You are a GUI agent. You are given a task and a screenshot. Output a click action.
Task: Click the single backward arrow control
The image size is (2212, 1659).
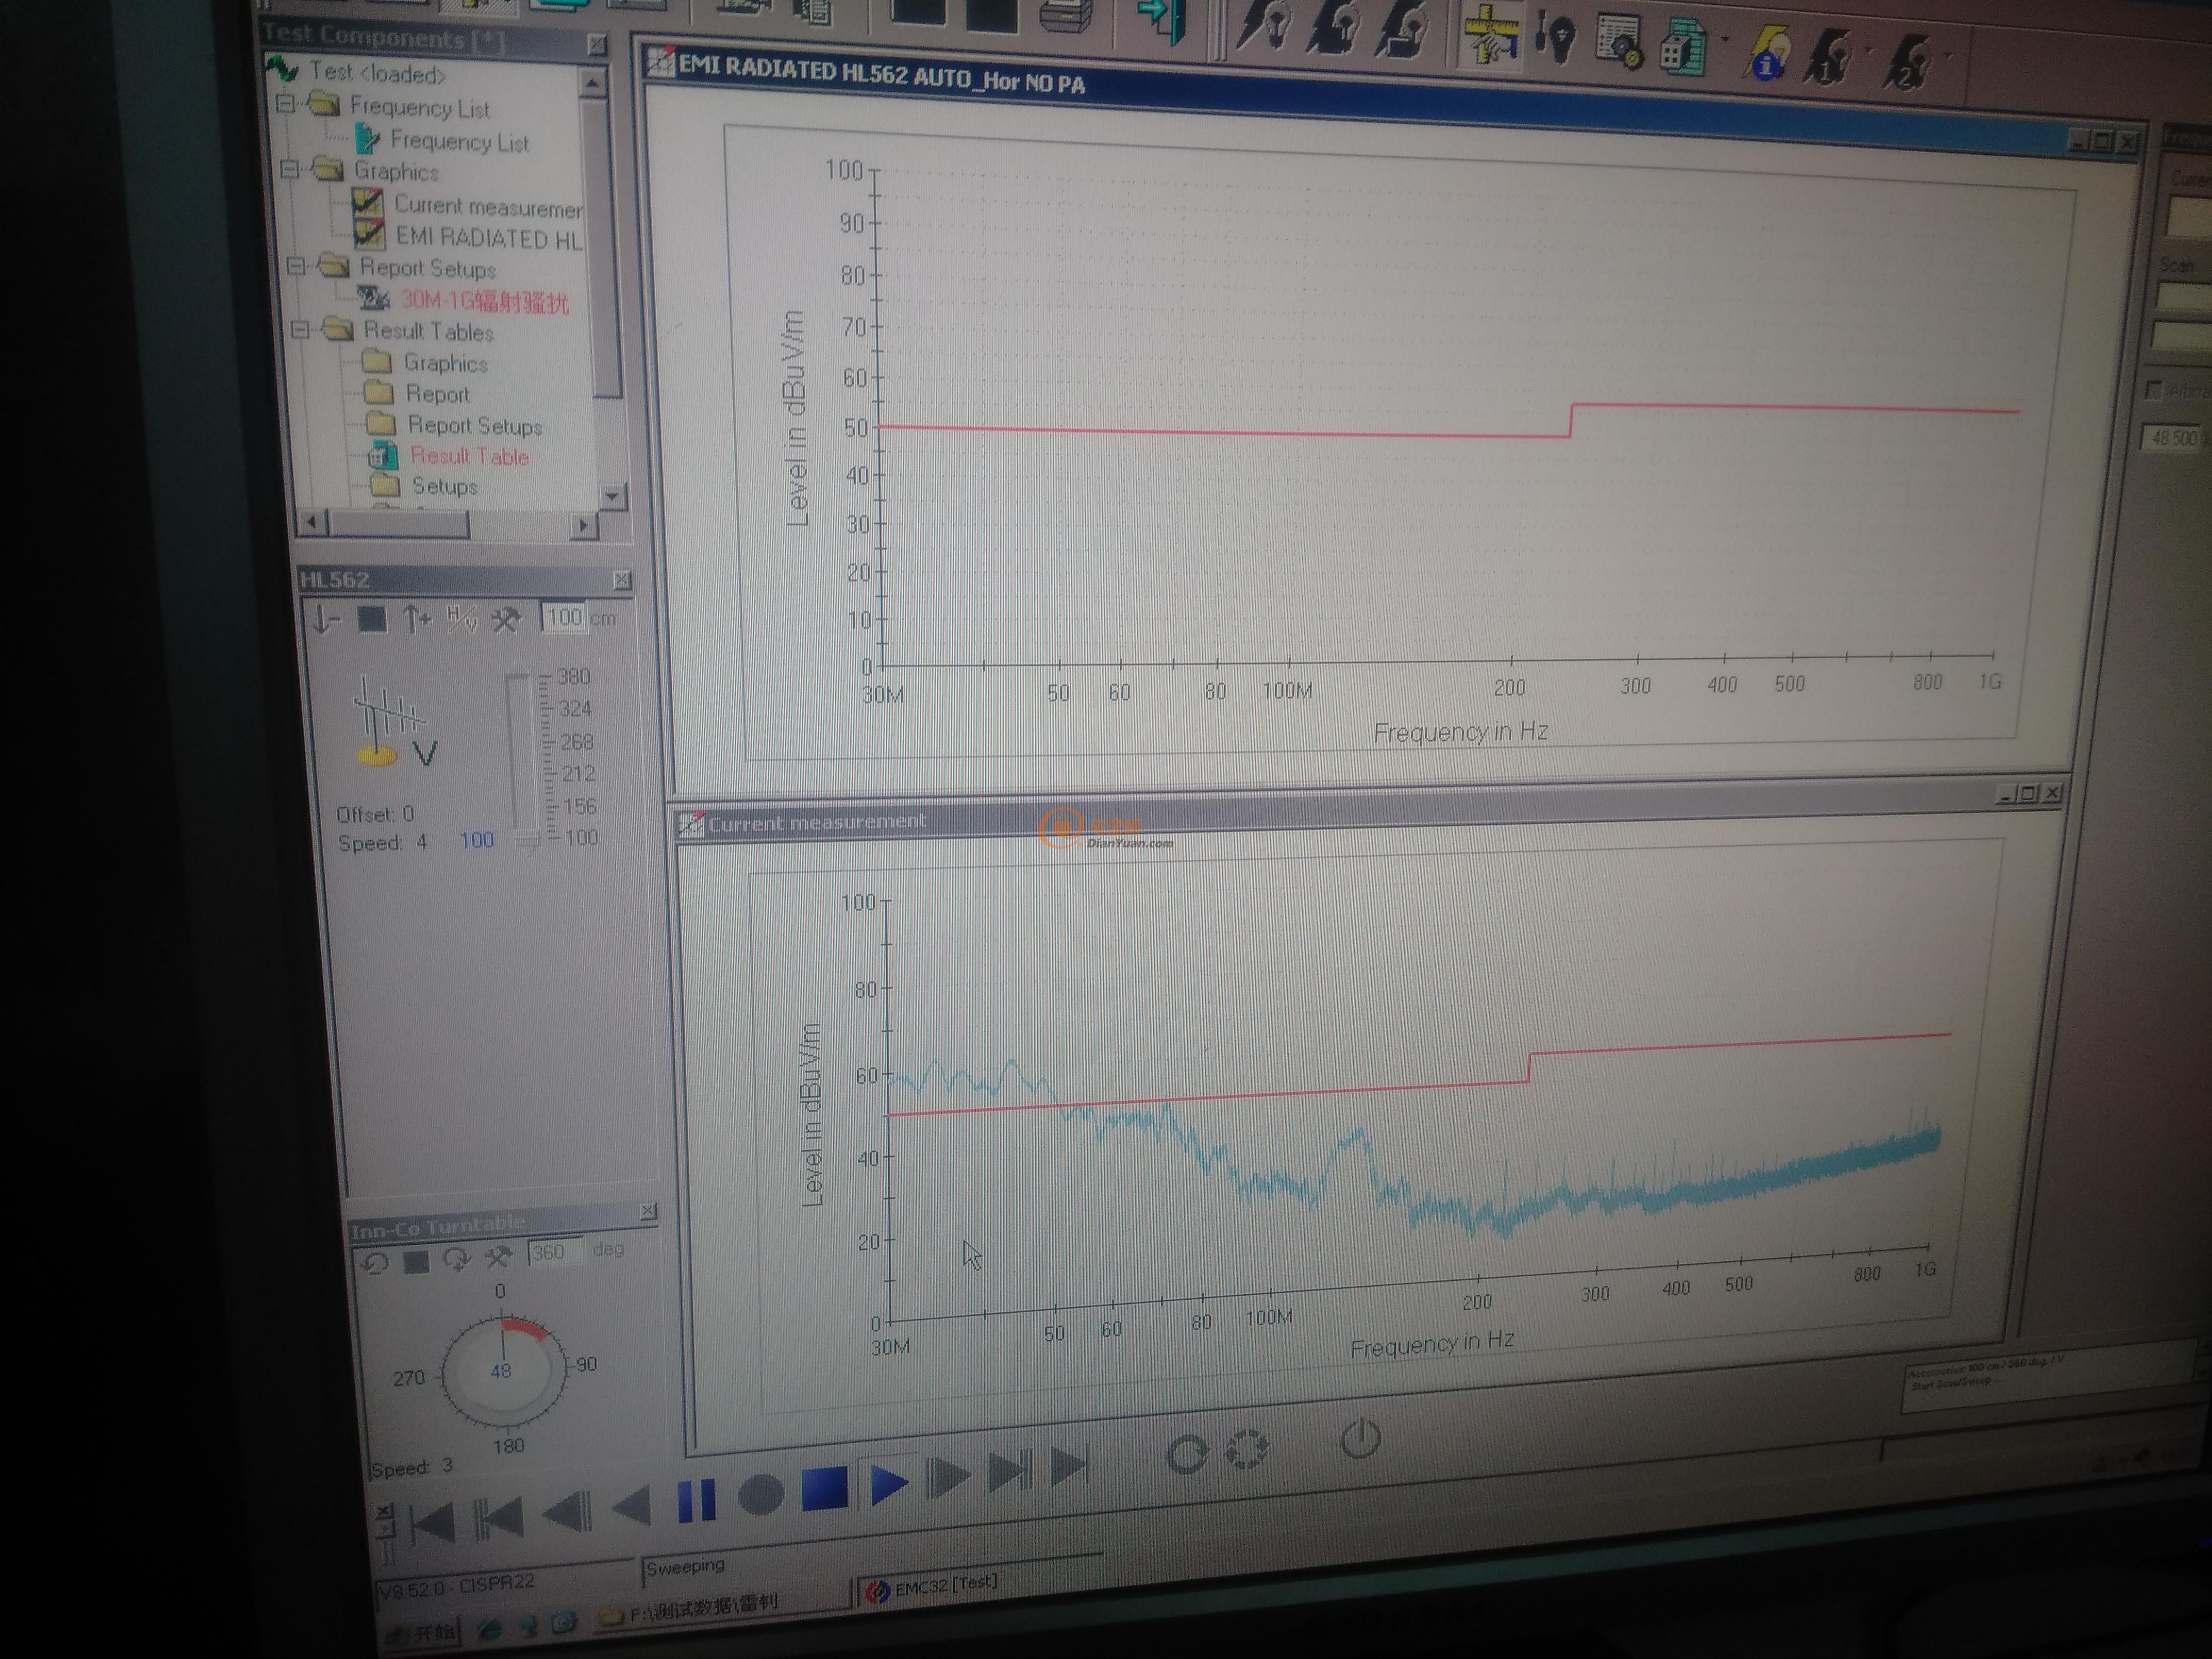(632, 1505)
